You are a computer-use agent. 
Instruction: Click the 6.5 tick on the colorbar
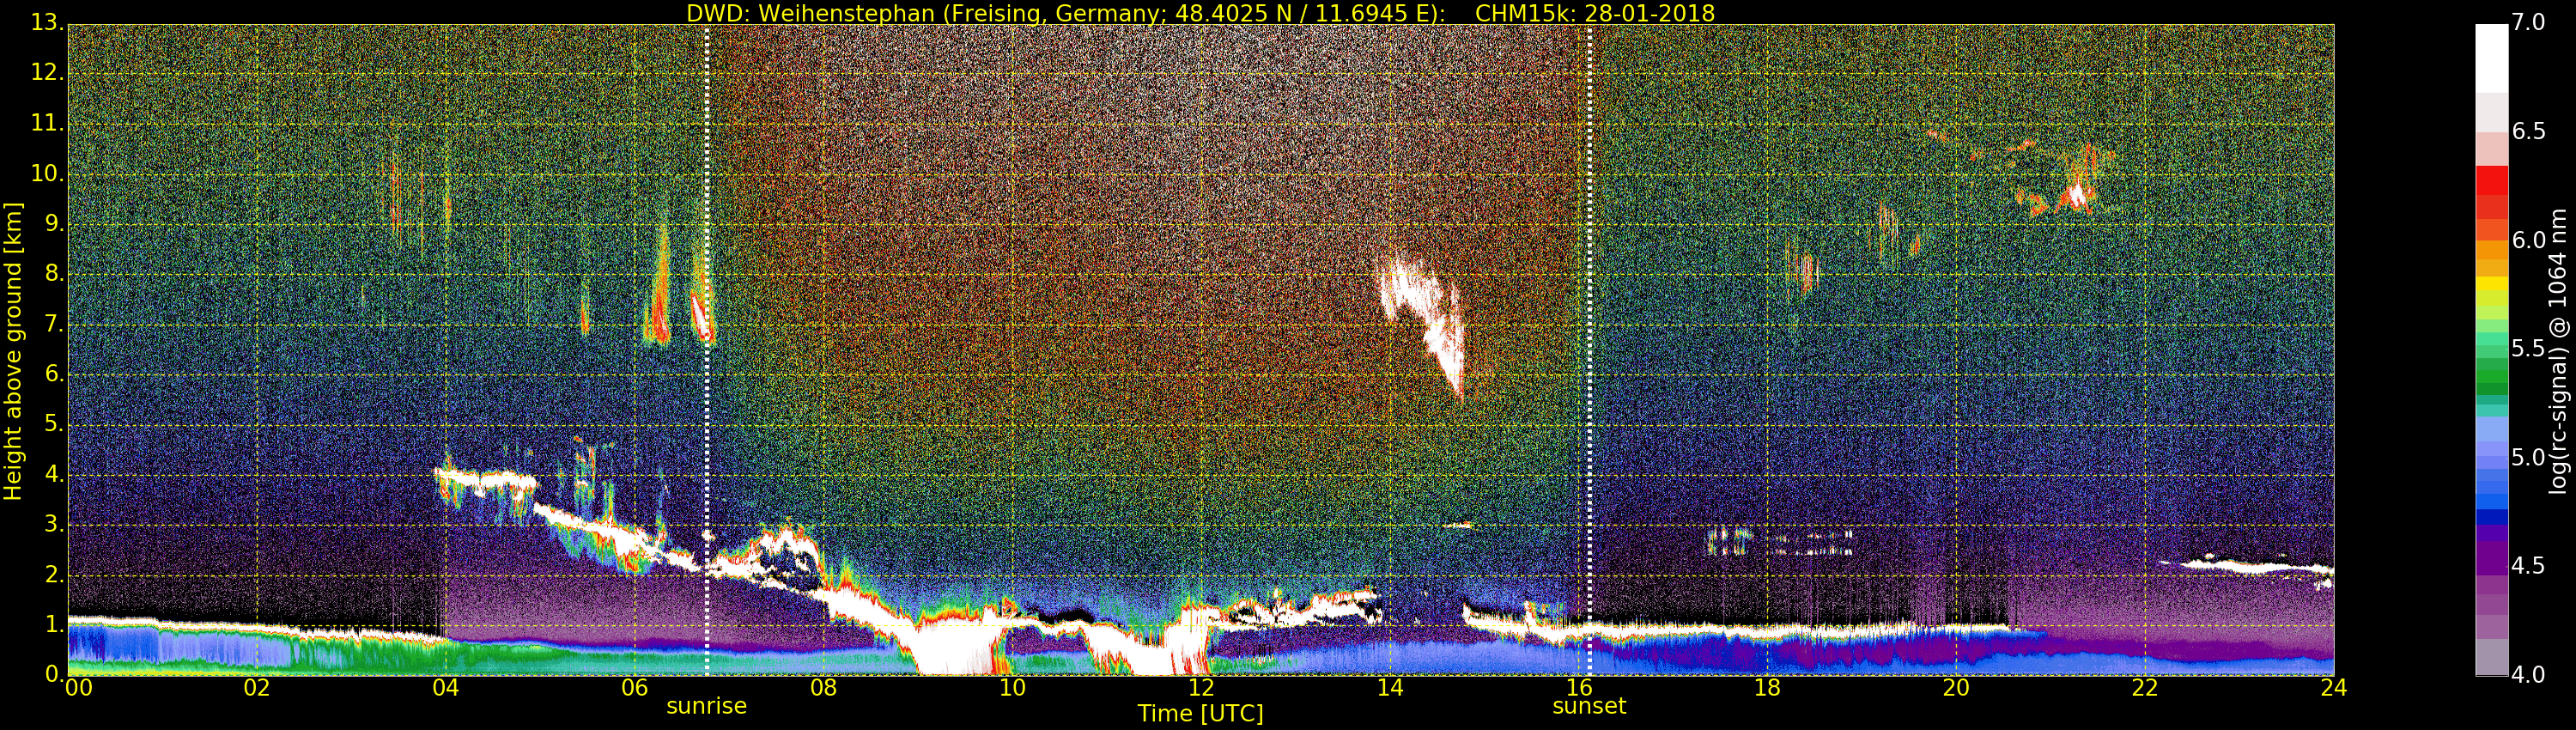(2528, 131)
